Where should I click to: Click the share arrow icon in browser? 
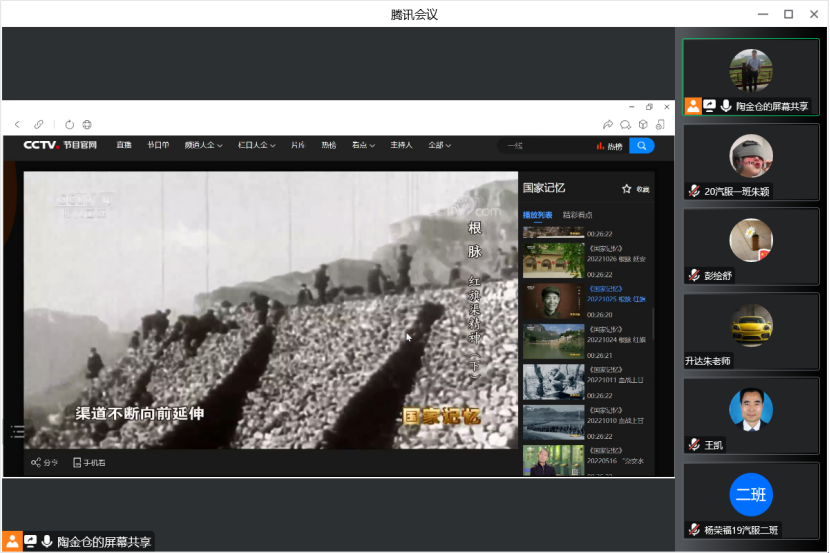point(608,125)
